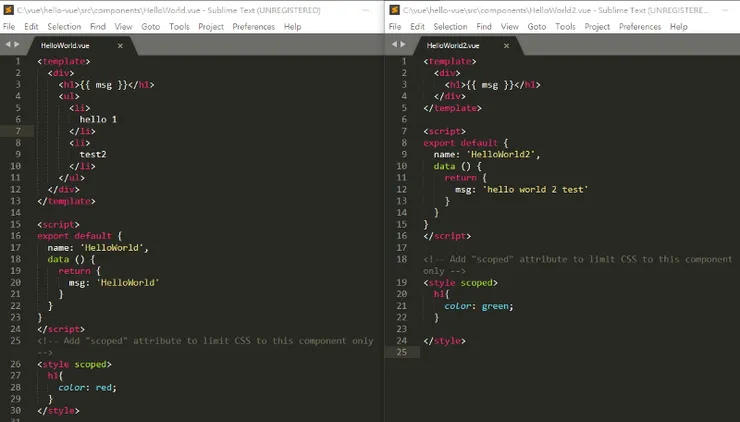Click the Sublime Text icon in right window title bar
The image size is (740, 422).
tap(394, 8)
